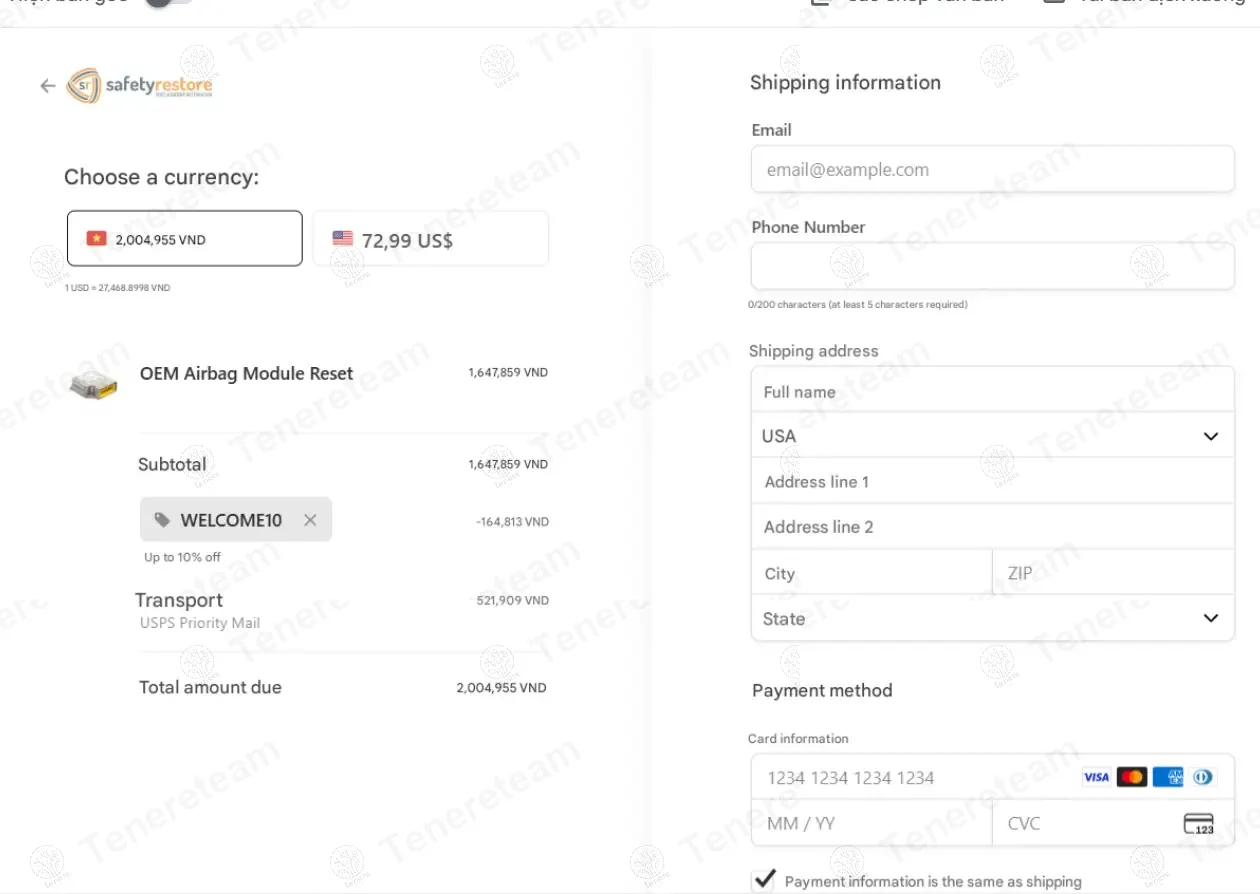Screen dimensions: 1260x894
Task: Click the back arrow beside safetyrestore logo
Action: coord(47,86)
